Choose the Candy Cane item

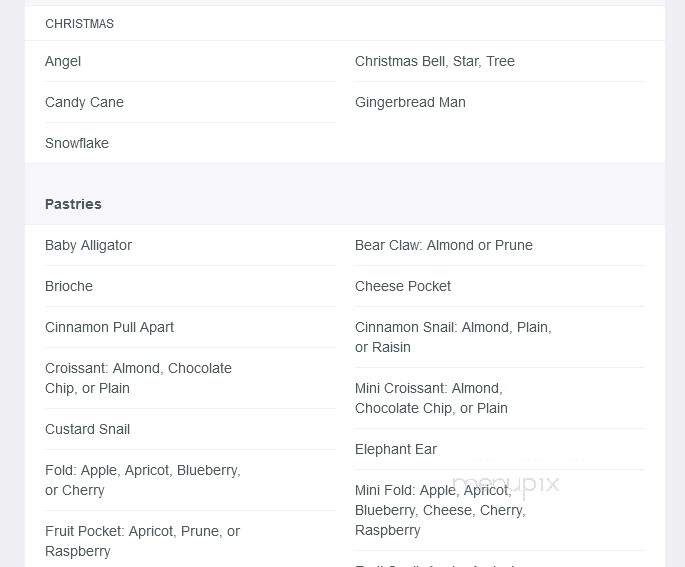pos(84,102)
